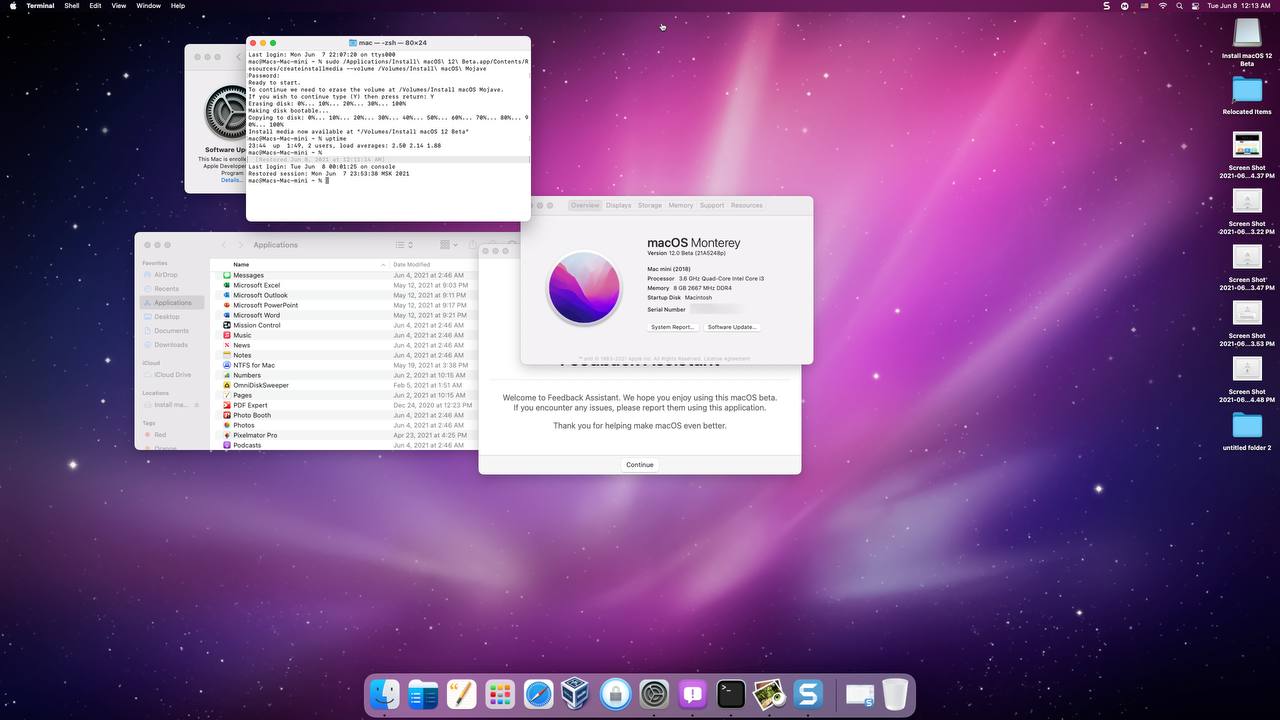
Task: Select Mission Control in Applications list
Action: point(344,325)
